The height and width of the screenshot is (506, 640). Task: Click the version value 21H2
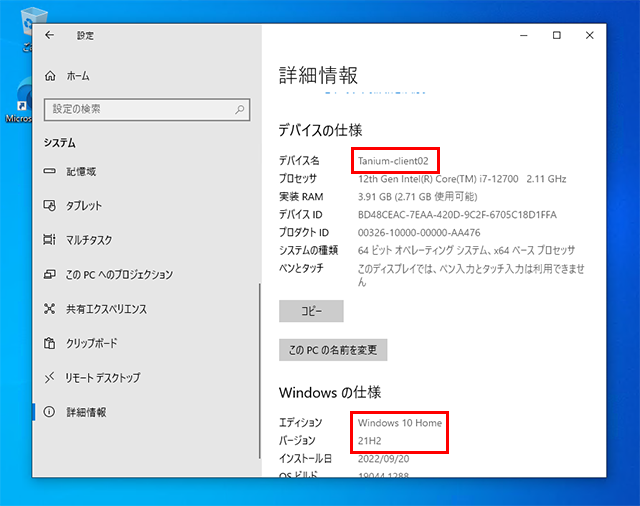(369, 441)
